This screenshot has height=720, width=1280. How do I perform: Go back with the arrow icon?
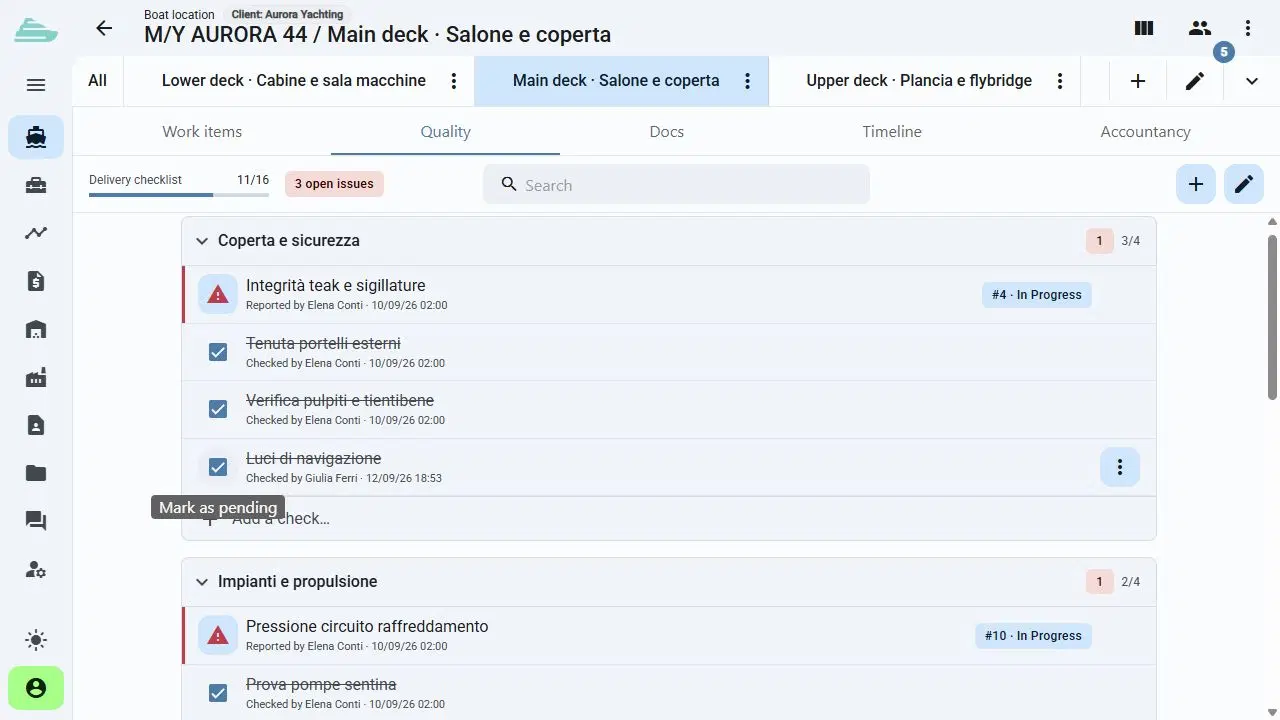(x=104, y=28)
